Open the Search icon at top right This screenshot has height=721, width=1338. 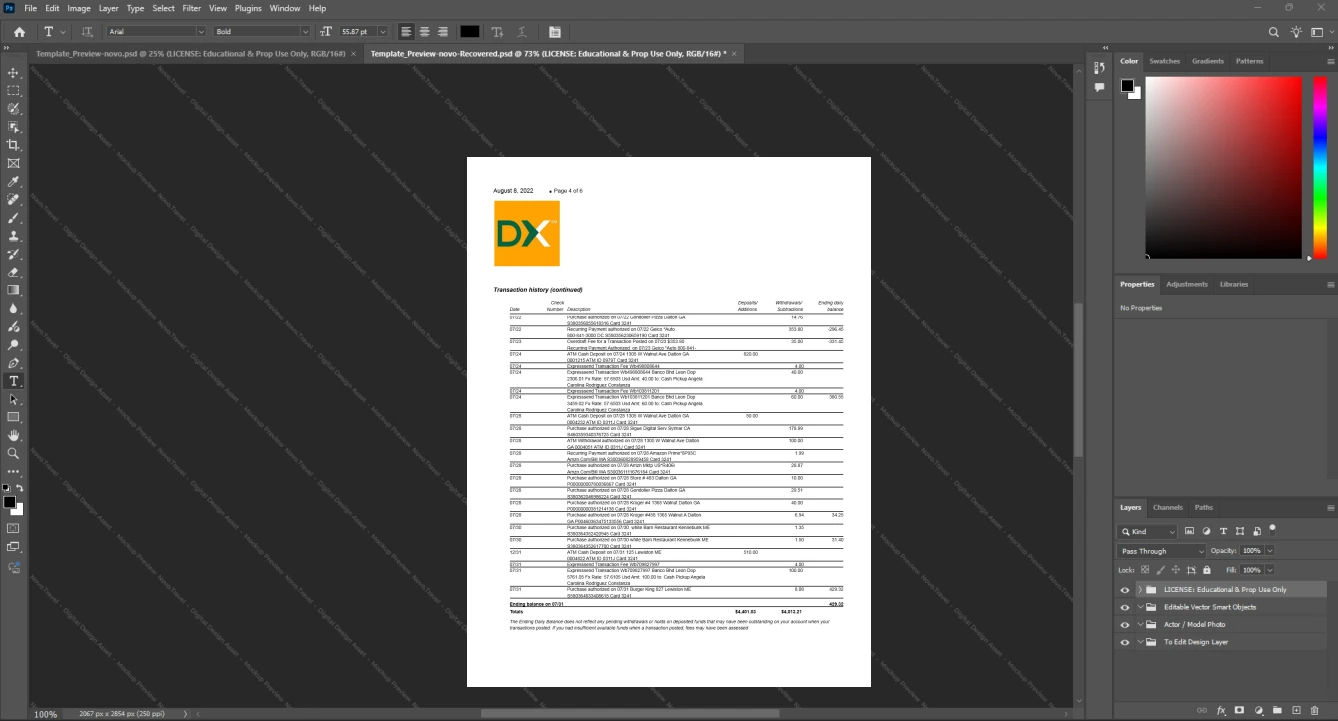click(x=1274, y=32)
